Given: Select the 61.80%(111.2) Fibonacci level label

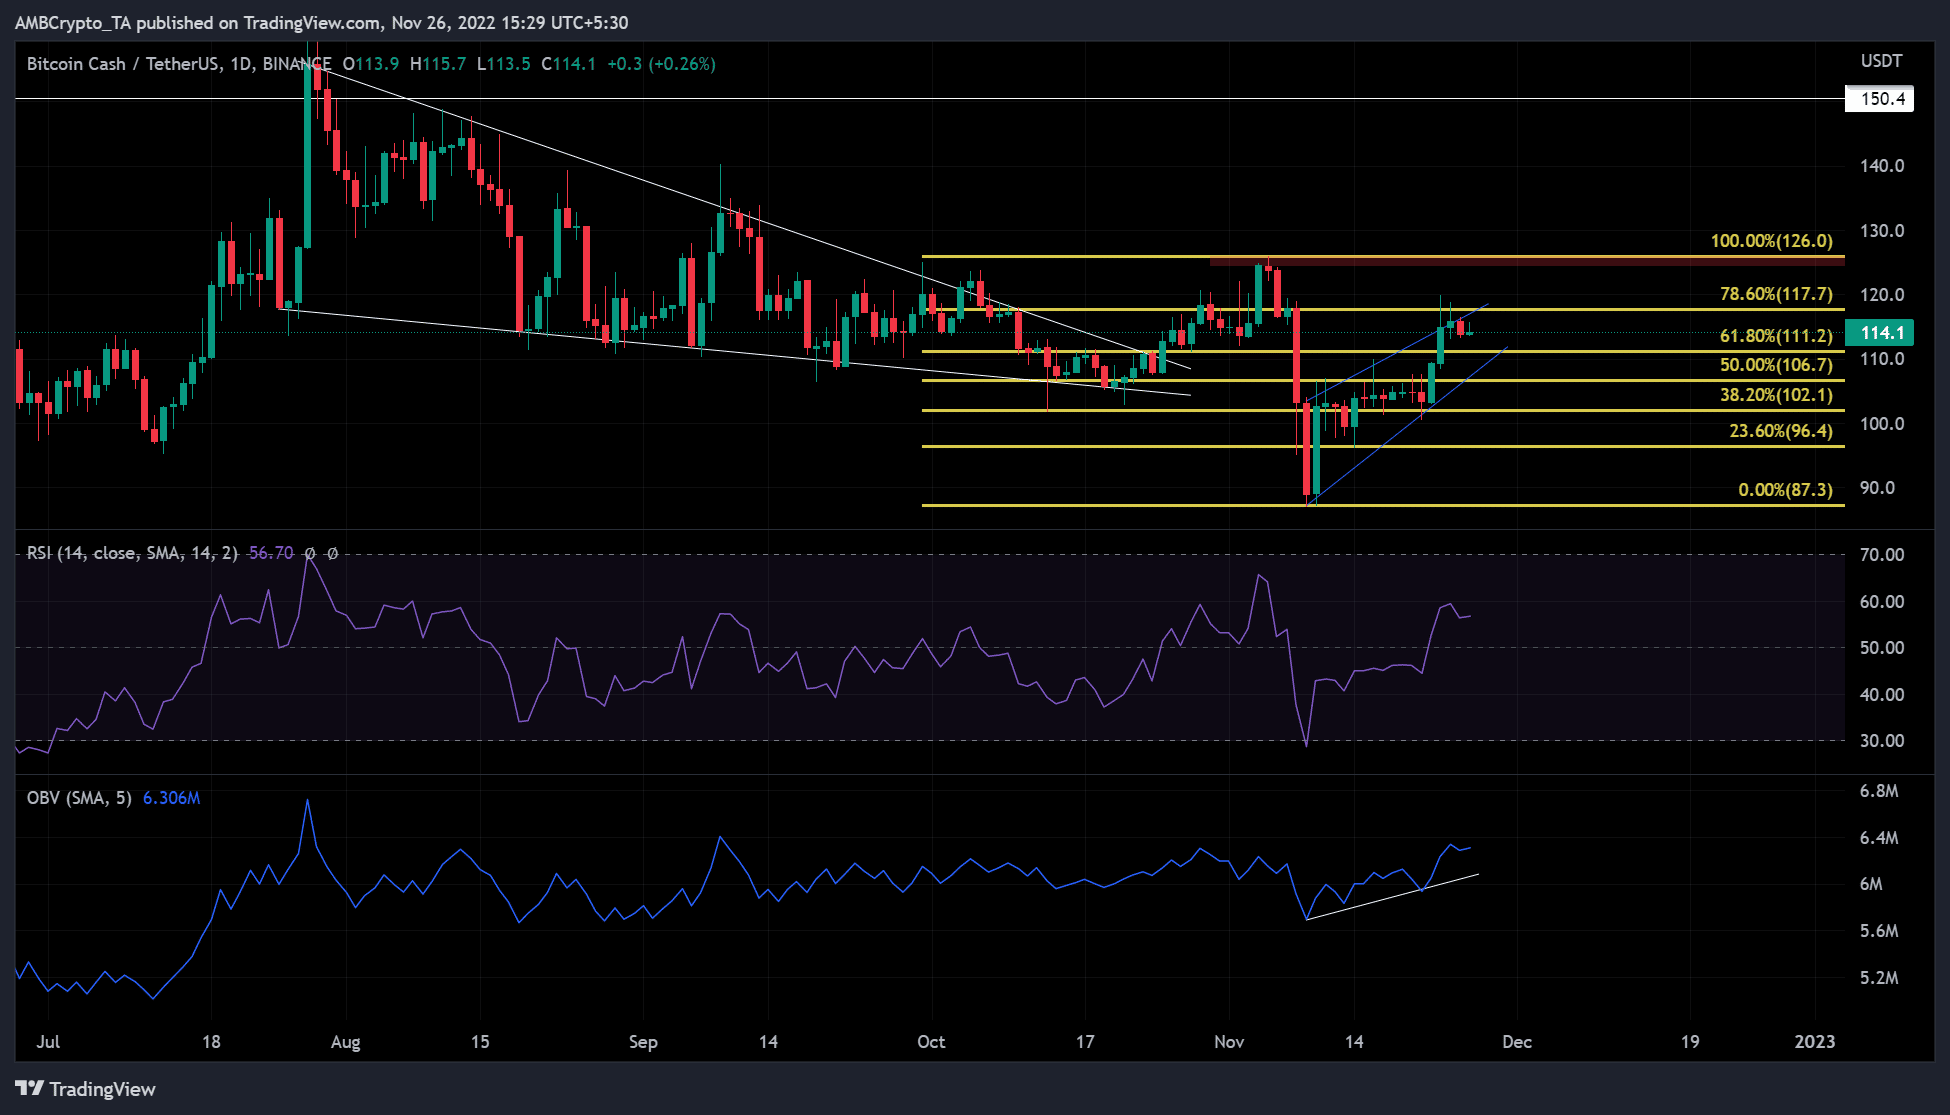Looking at the screenshot, I should pyautogui.click(x=1776, y=336).
